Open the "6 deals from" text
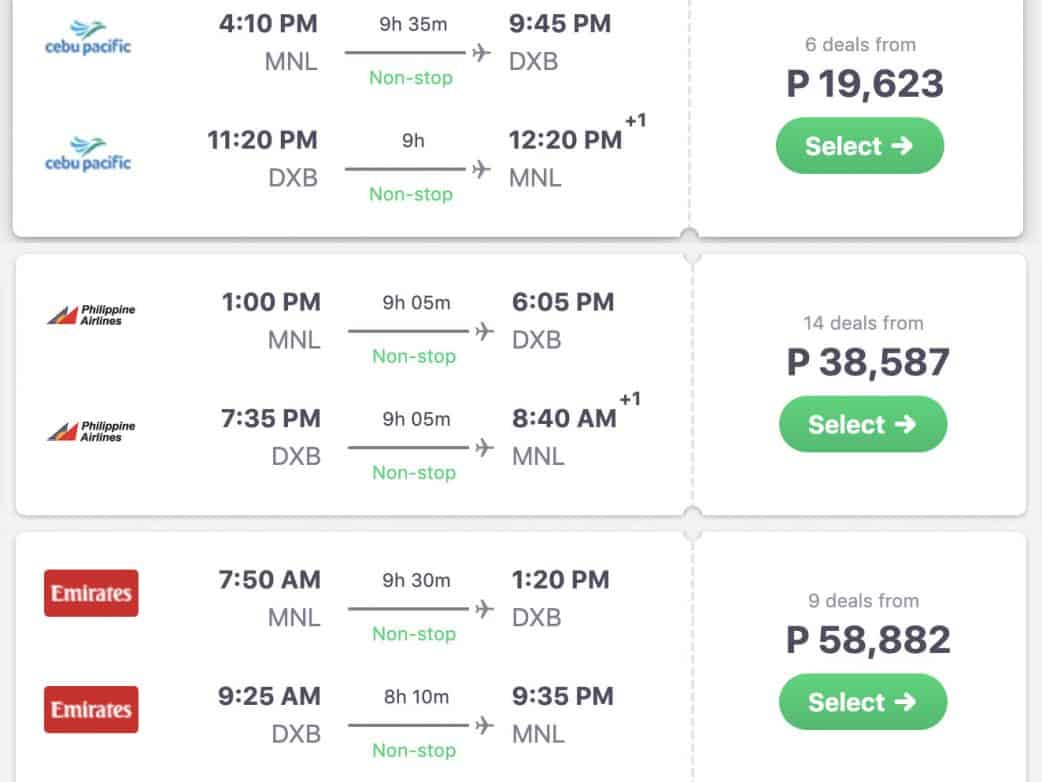This screenshot has height=782, width=1042. pyautogui.click(x=860, y=45)
